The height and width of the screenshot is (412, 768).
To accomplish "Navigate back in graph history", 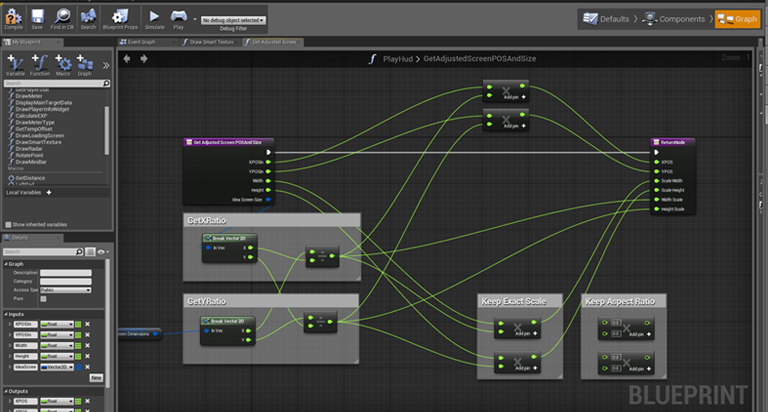I will tap(127, 59).
